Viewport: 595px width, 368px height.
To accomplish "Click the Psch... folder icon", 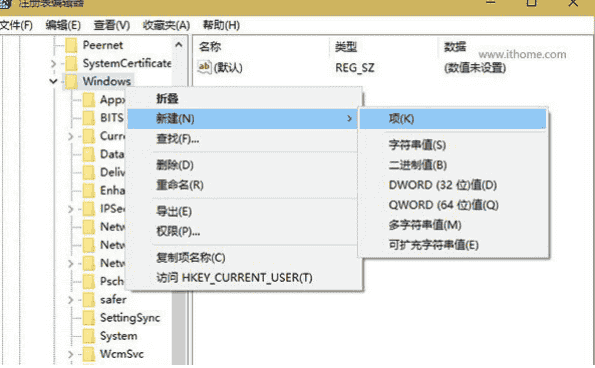I will (89, 282).
